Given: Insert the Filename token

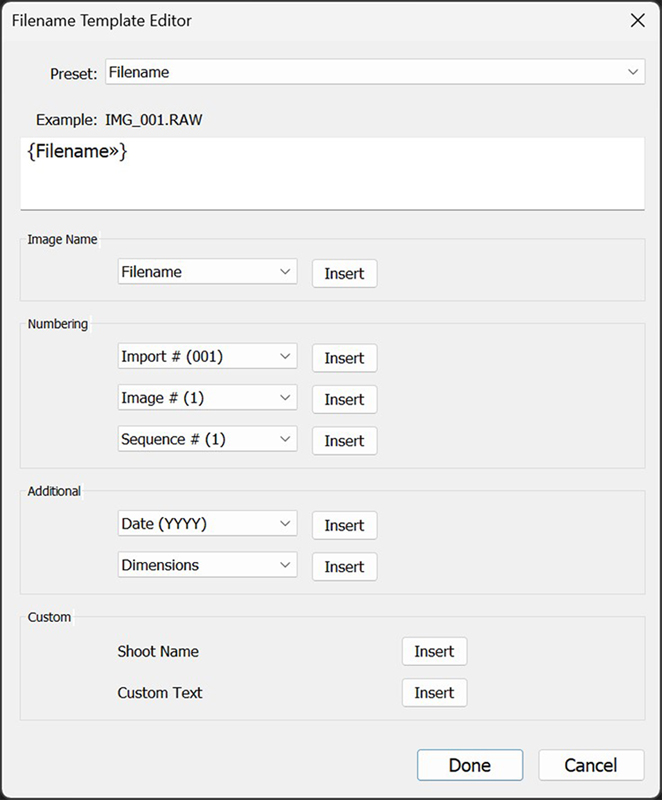Looking at the screenshot, I should point(344,273).
